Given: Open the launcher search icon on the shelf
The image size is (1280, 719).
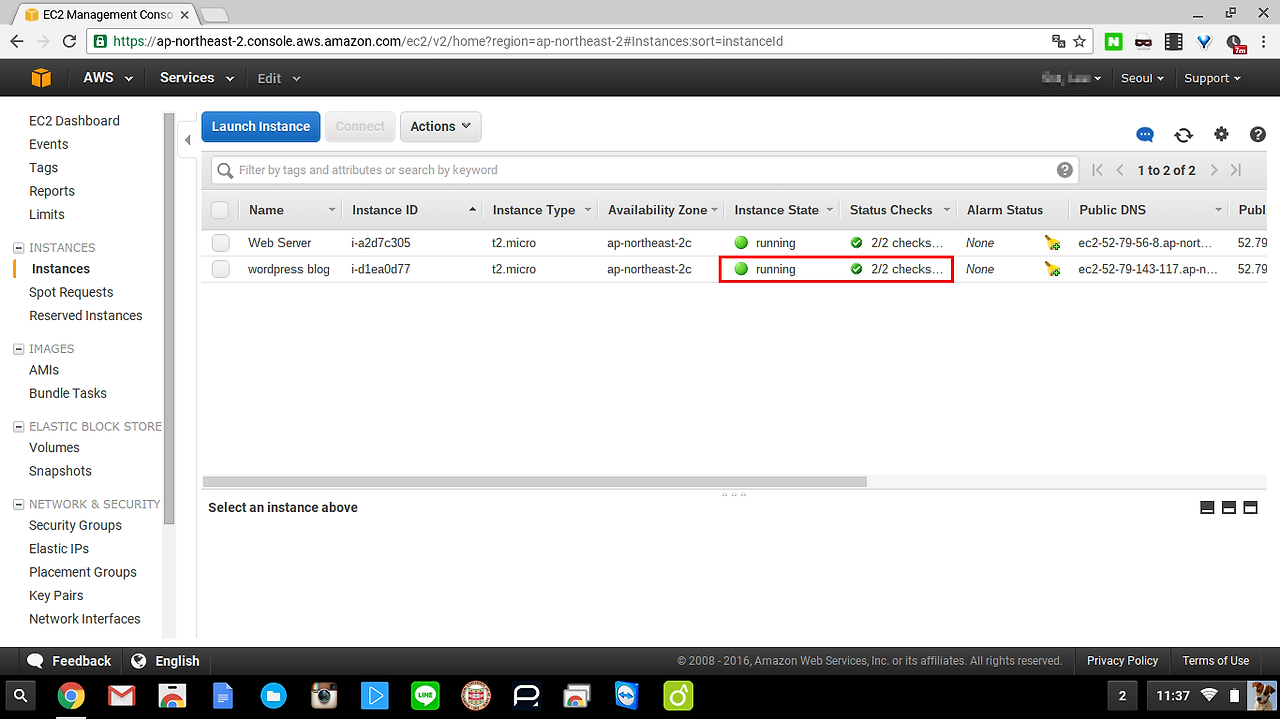Looking at the screenshot, I should (x=21, y=695).
